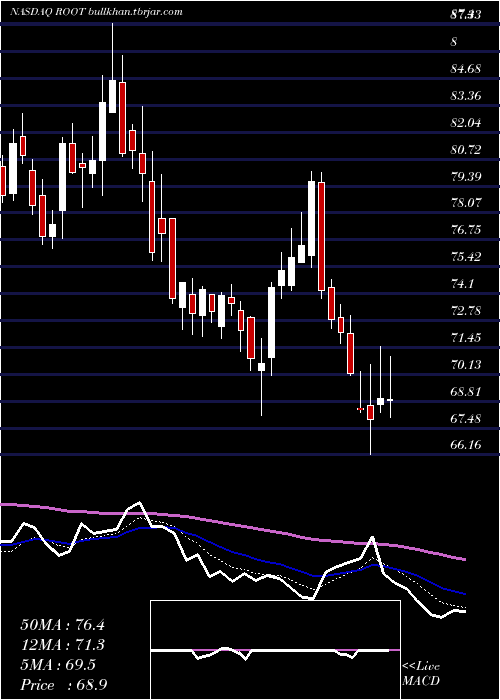Screen dimensions: 500x700
Task: Click the NASDAQ ROOT chart title text
Action: (96, 12)
